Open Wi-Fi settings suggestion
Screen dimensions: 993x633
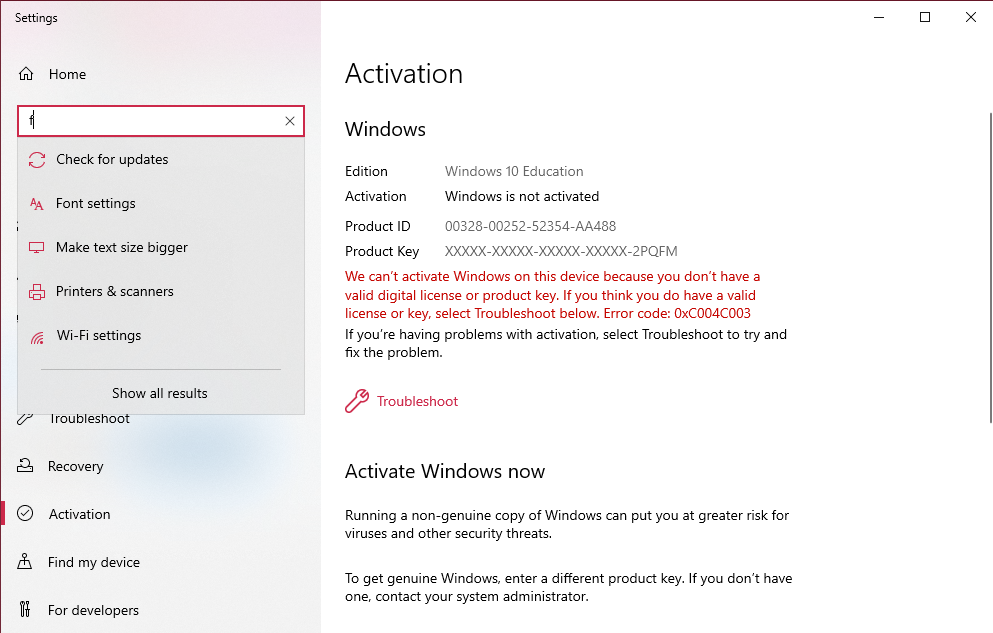161,335
